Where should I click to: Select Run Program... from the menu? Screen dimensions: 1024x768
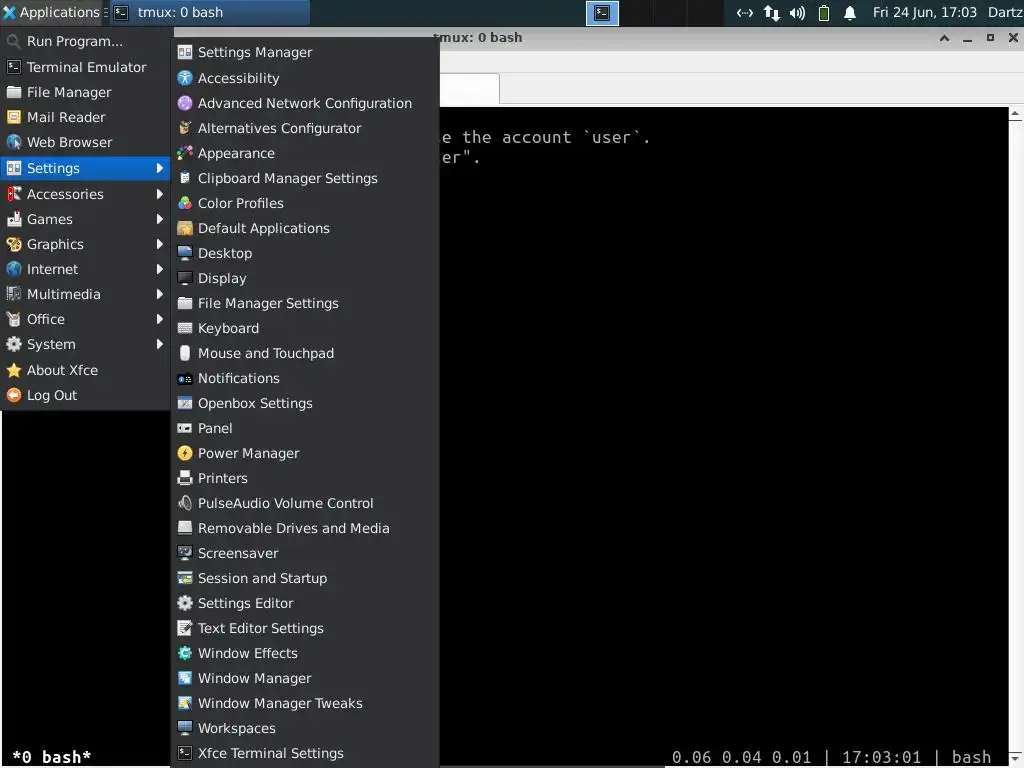pos(86,41)
